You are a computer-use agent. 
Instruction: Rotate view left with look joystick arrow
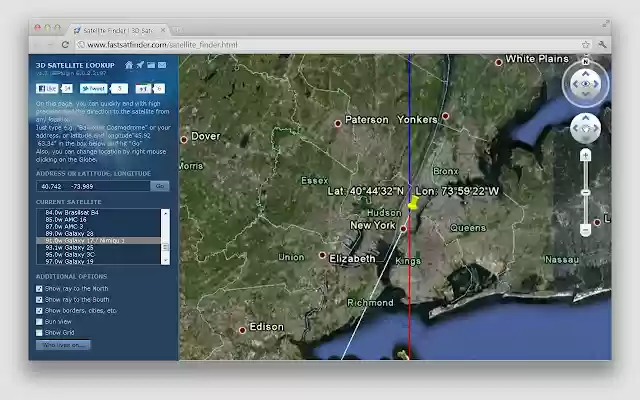(x=575, y=84)
